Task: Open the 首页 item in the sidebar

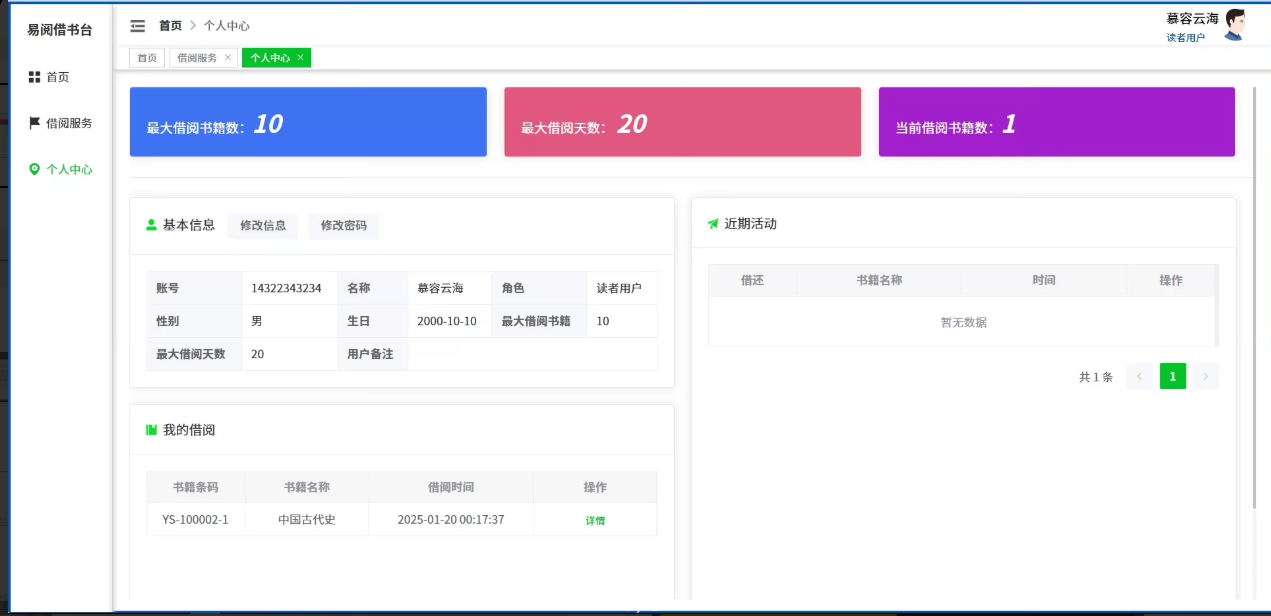Action: pyautogui.click(x=57, y=77)
